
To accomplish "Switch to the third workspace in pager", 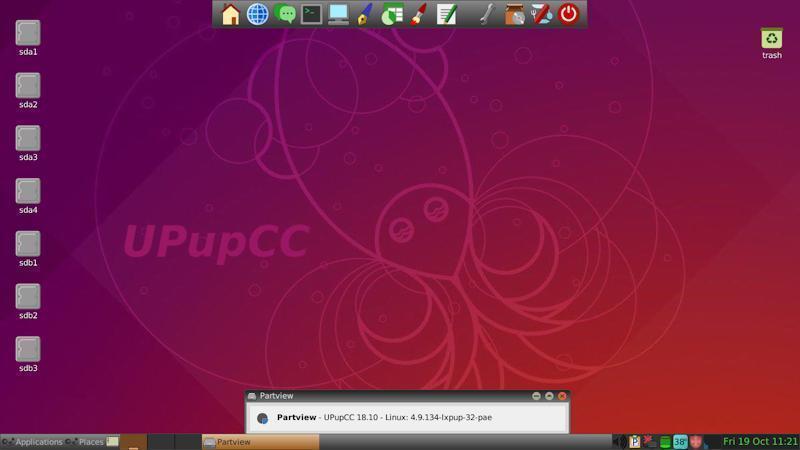I will 188,442.
